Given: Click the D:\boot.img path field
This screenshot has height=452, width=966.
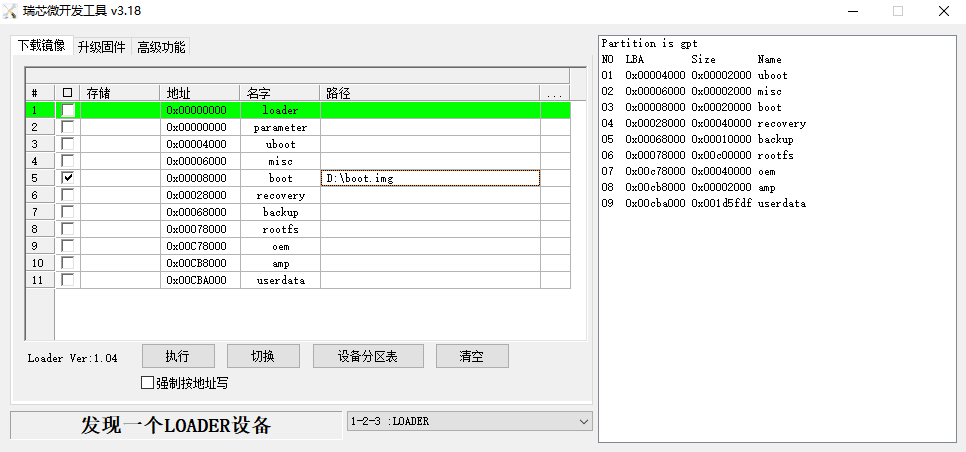Looking at the screenshot, I should [x=430, y=178].
